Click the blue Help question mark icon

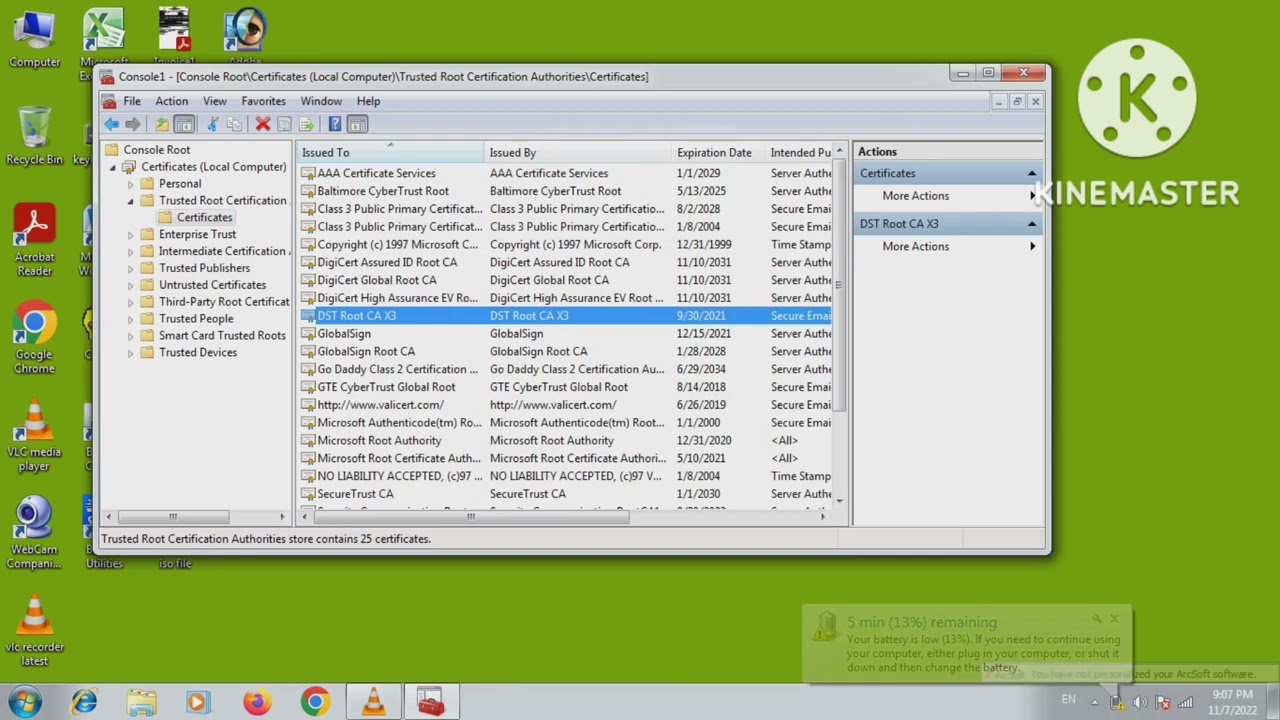[x=335, y=124]
